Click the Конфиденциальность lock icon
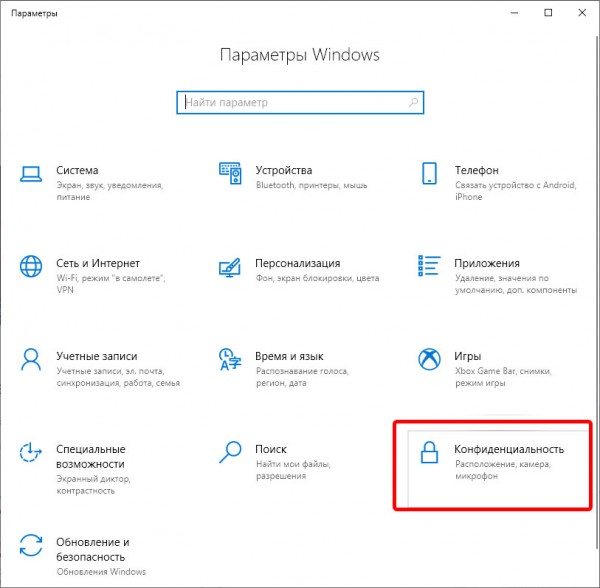 (429, 452)
